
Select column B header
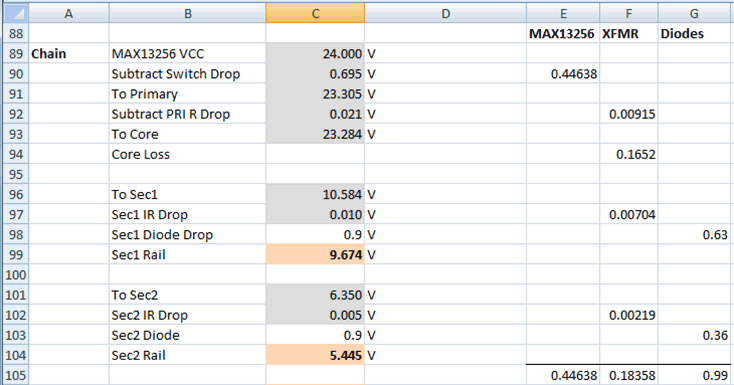coord(187,13)
